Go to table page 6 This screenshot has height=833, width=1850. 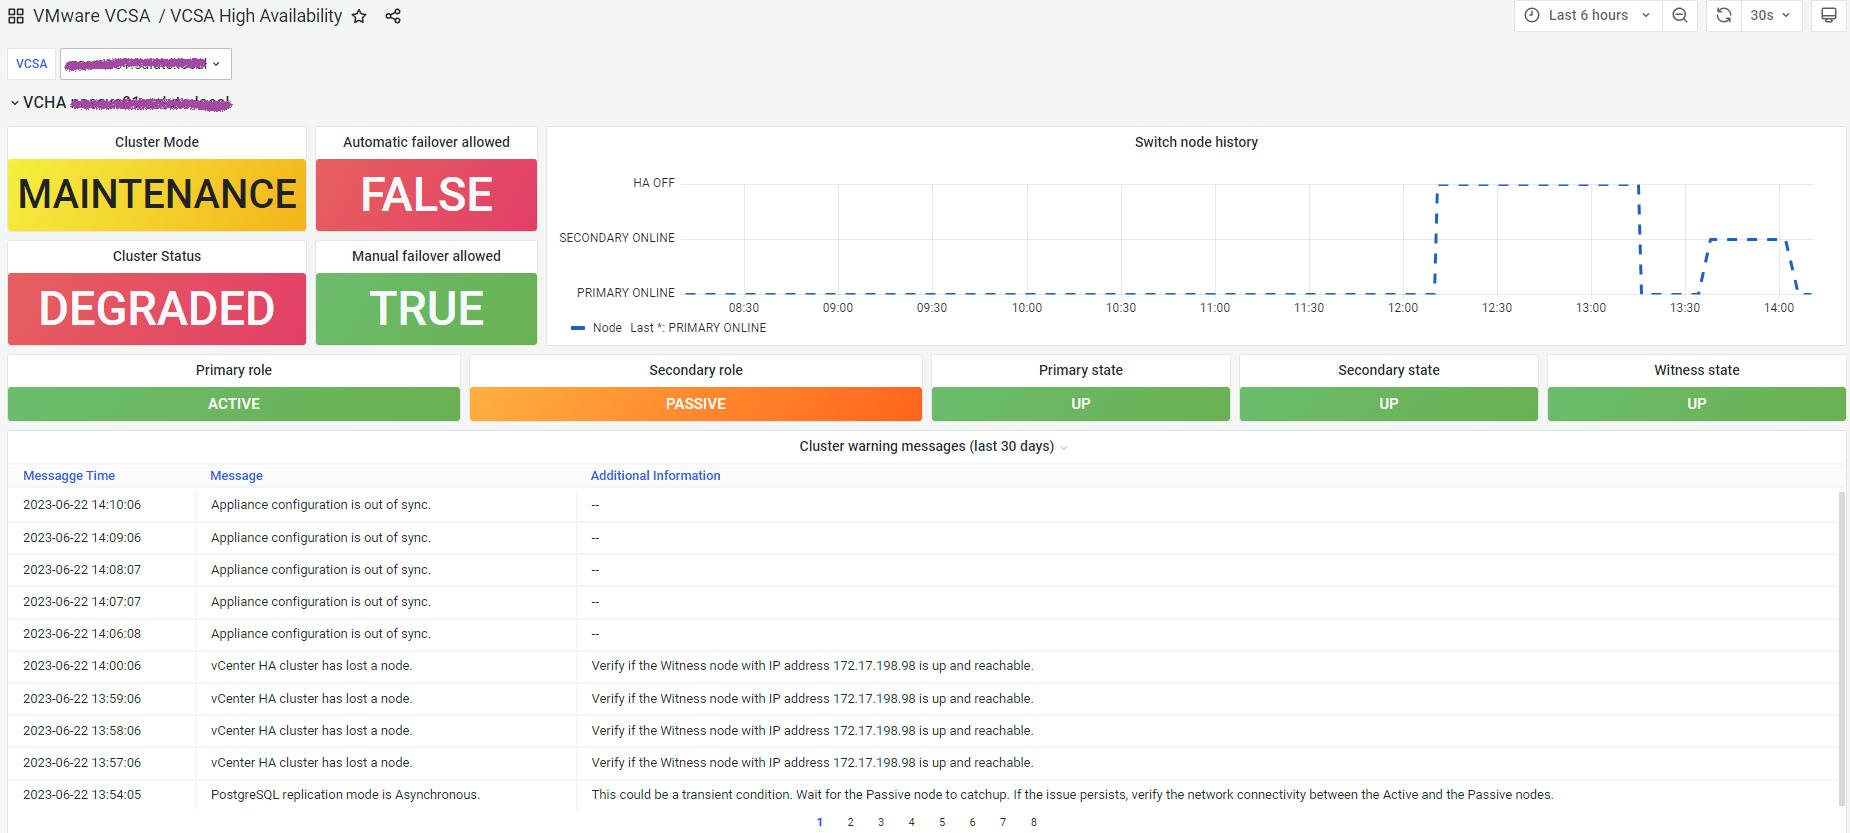(x=972, y=822)
